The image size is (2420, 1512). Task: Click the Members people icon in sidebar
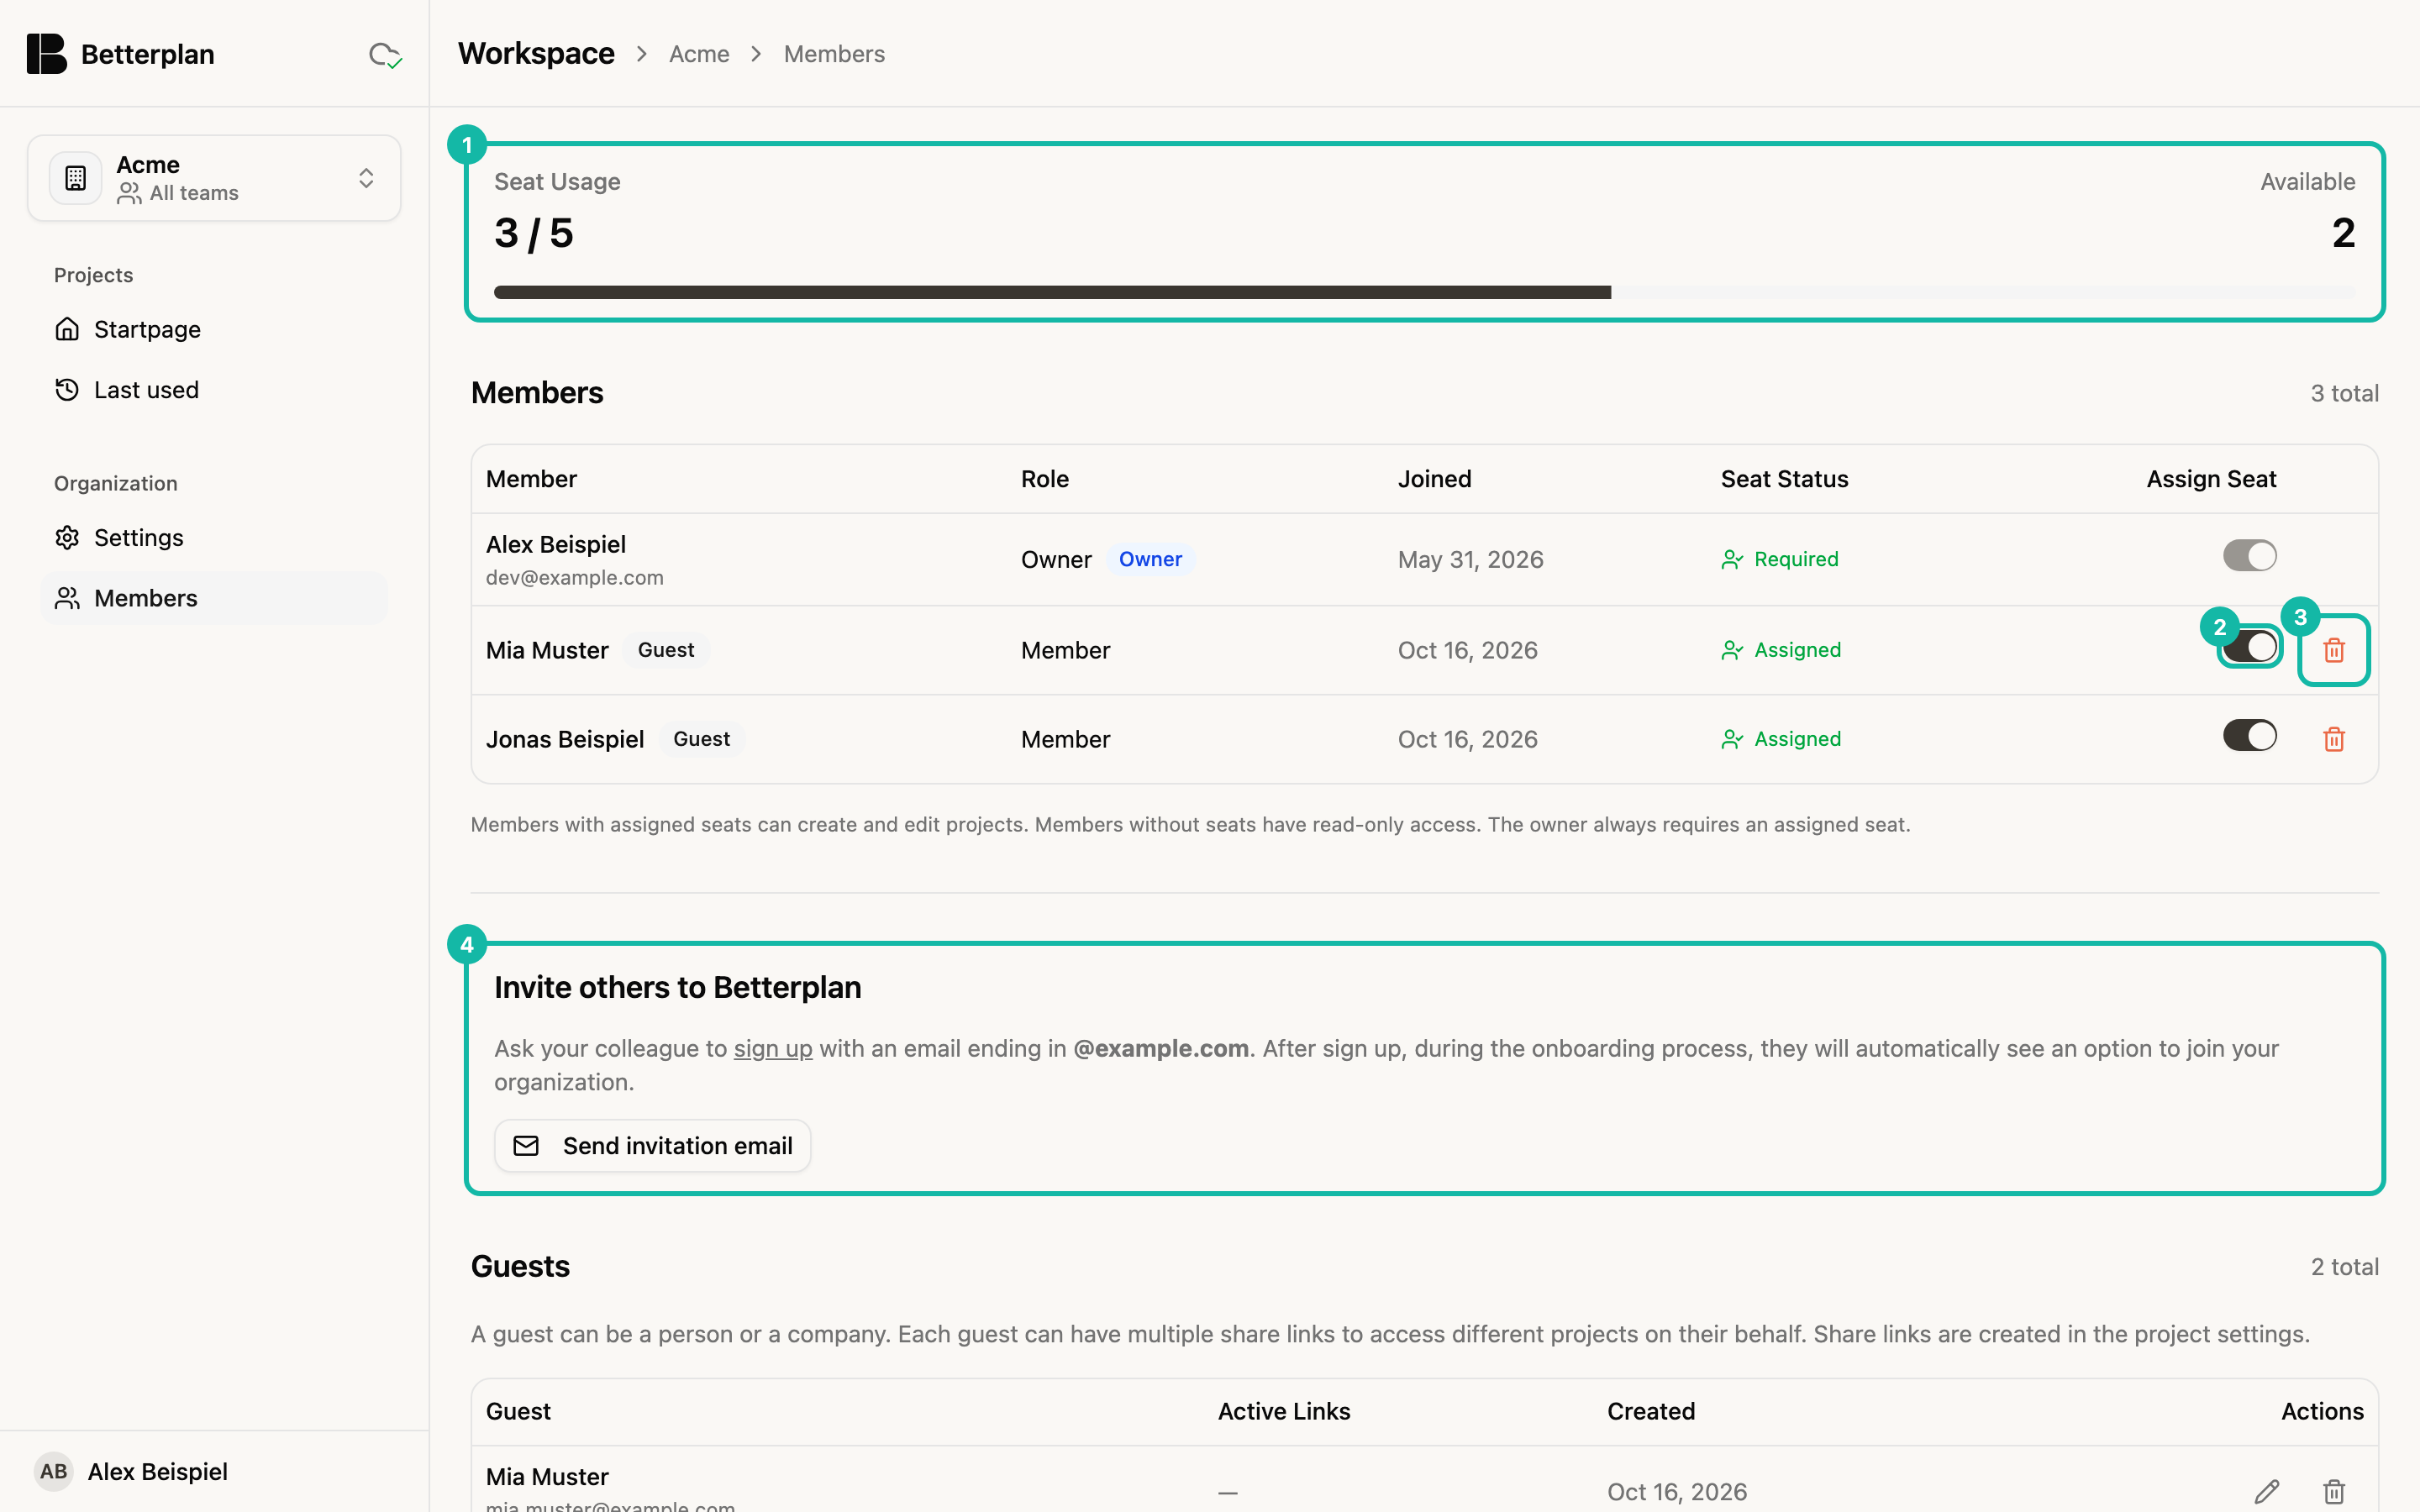point(67,598)
